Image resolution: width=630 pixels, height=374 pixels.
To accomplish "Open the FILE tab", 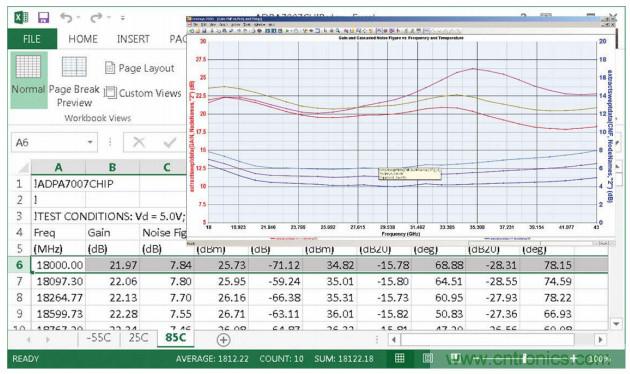I will coord(32,39).
